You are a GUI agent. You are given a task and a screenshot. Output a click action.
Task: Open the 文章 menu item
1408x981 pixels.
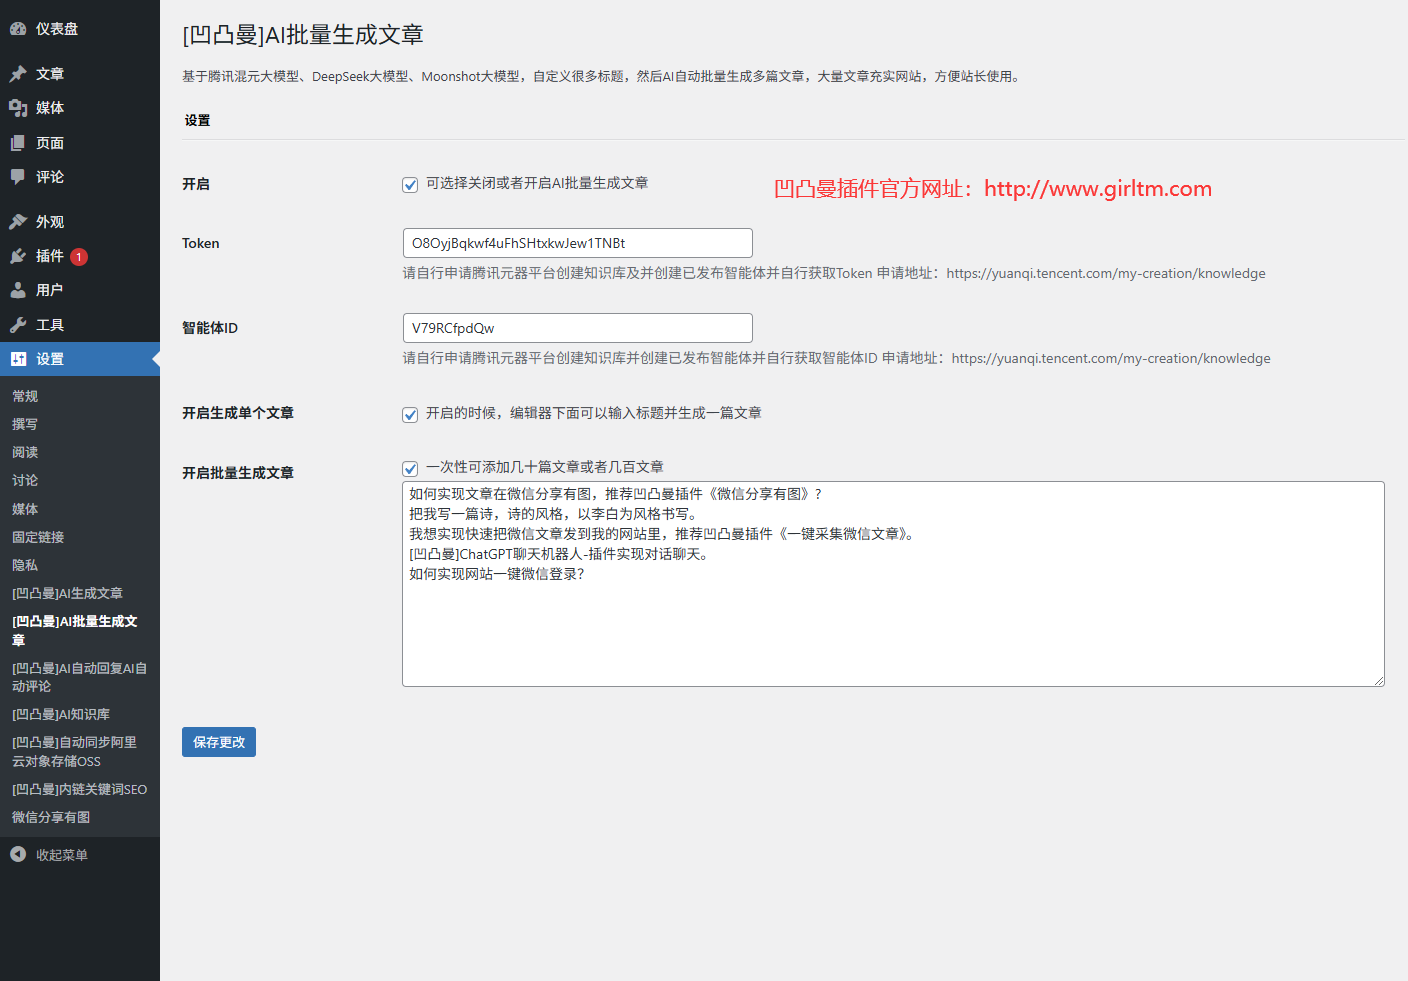click(x=80, y=74)
